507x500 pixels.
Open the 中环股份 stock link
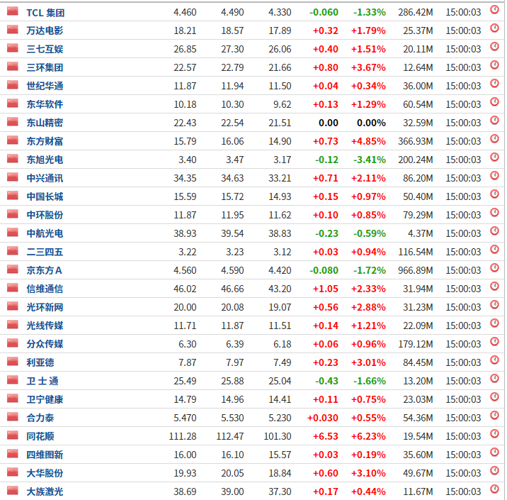(45, 215)
